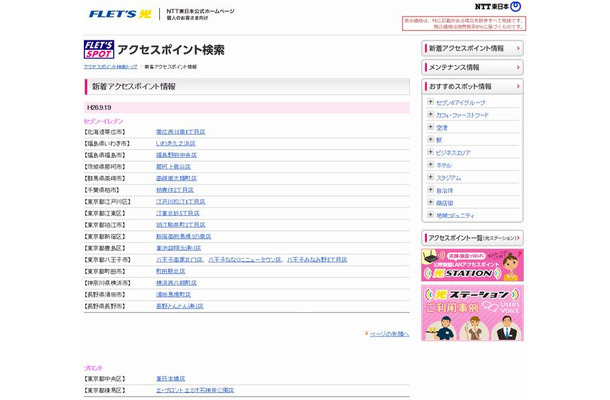
Task: Open the 空港 text link in sidebar
Action: pos(442,128)
